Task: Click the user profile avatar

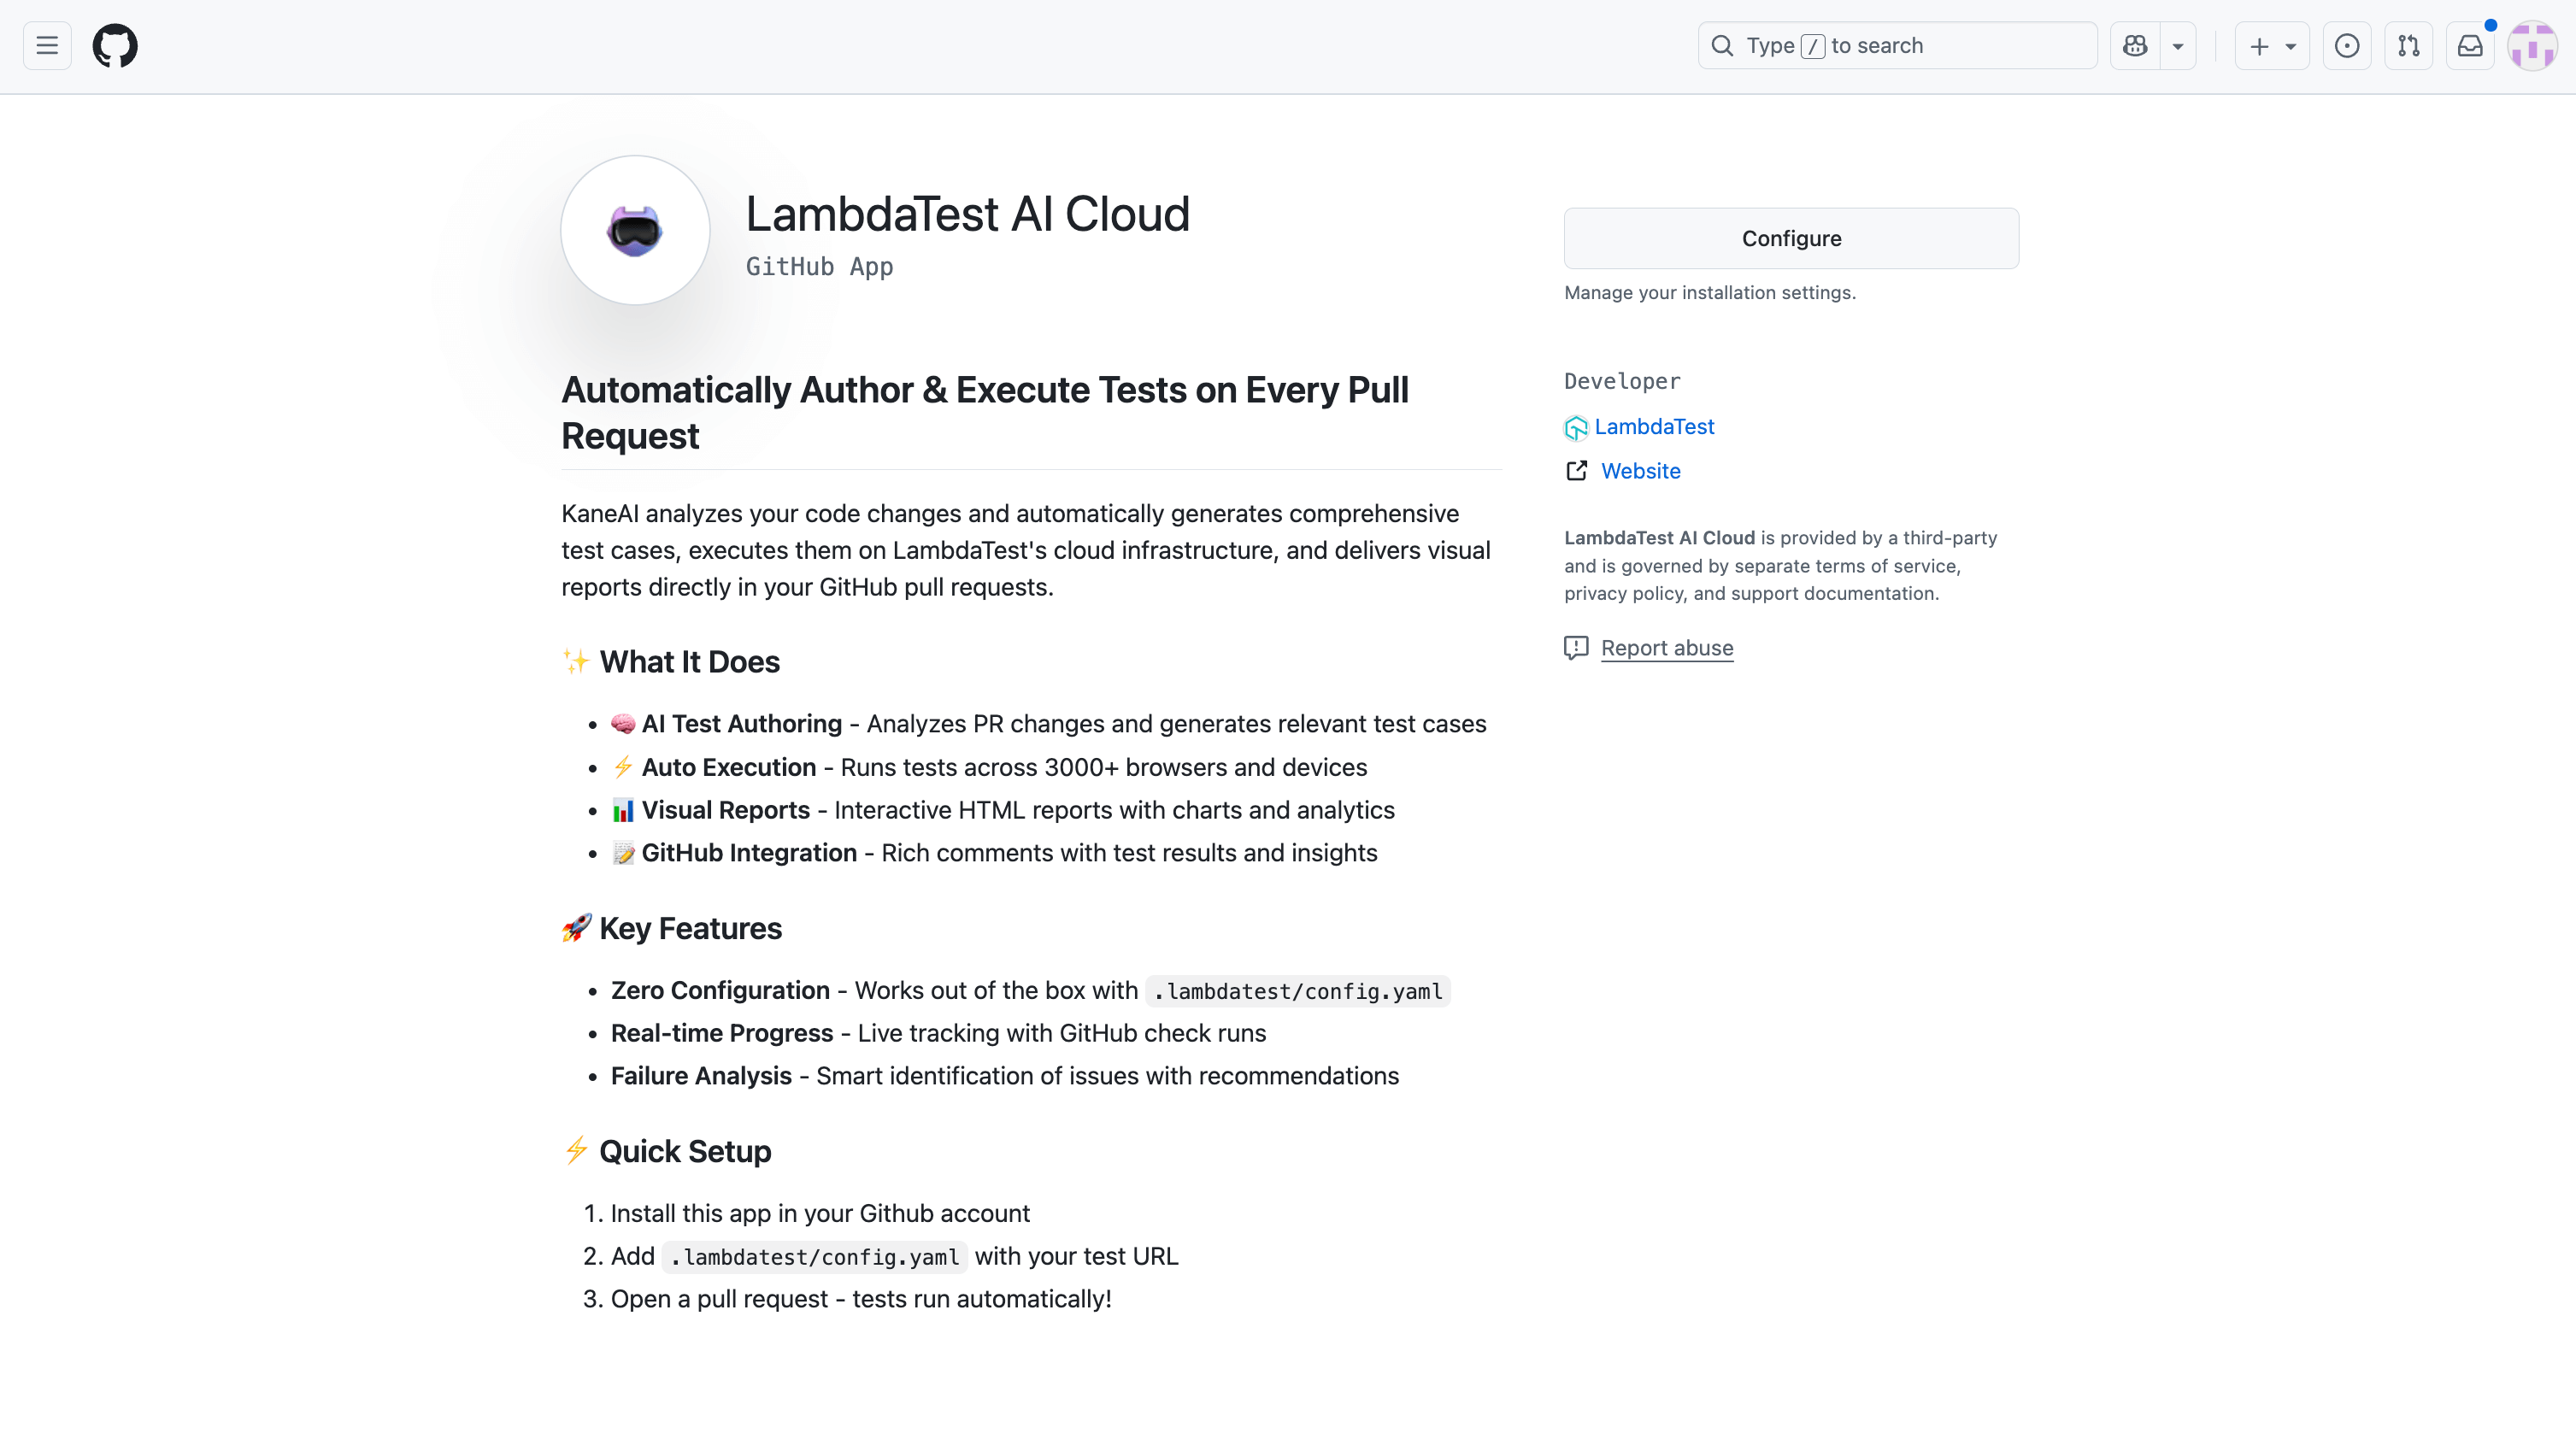Action: [x=2532, y=46]
